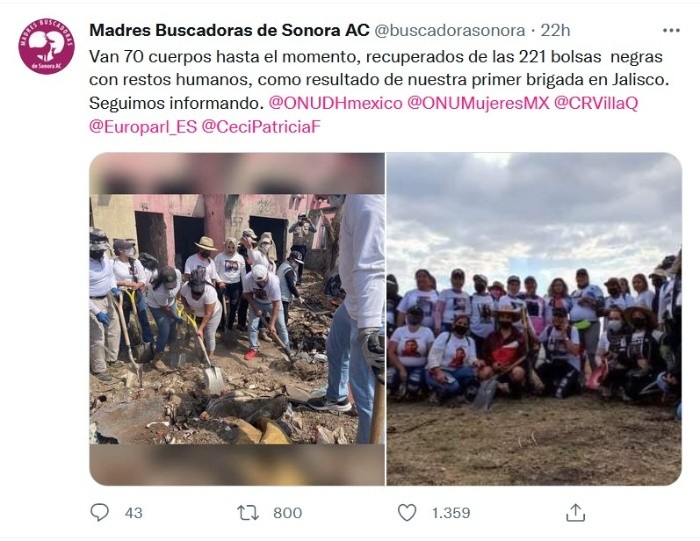The image size is (700, 541).
Task: Visit the @buscadorasonora handle
Action: [x=450, y=30]
